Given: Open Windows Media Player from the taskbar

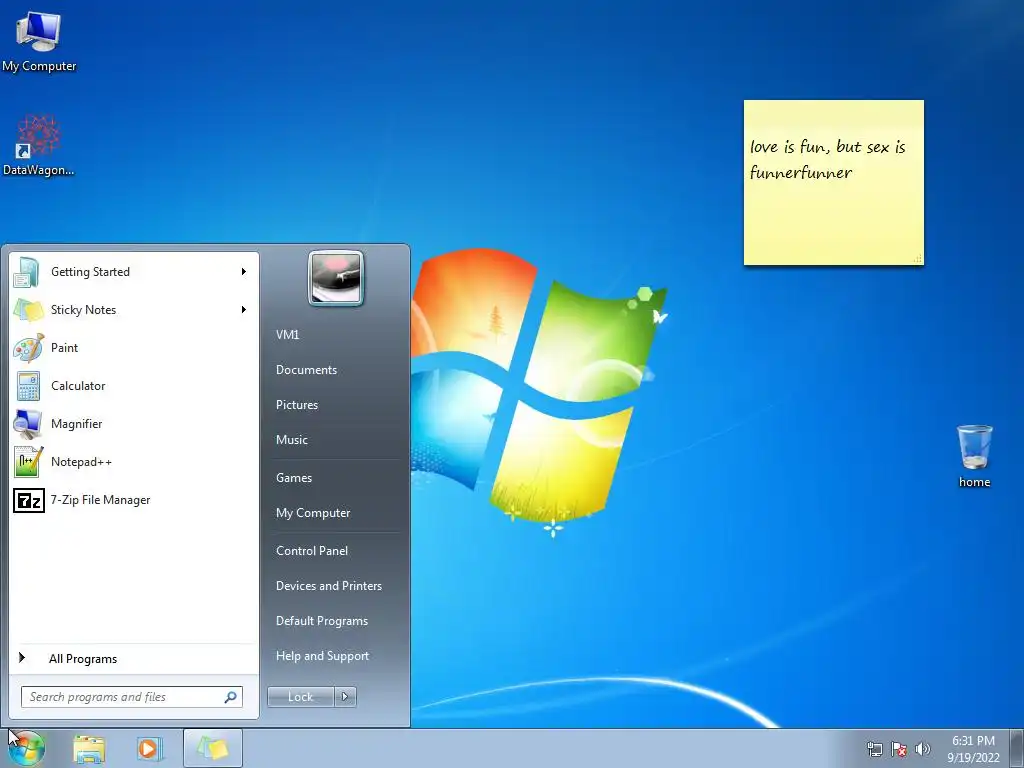Looking at the screenshot, I should (x=150, y=749).
